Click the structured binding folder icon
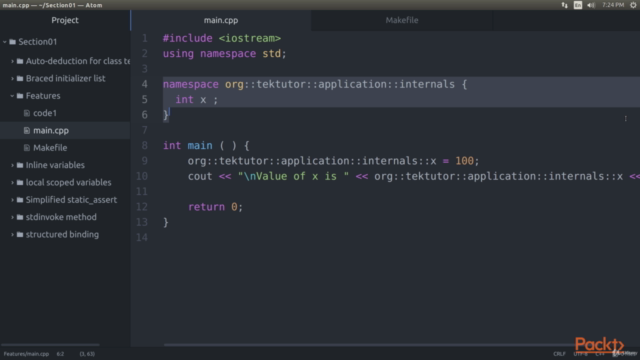The image size is (640, 360). (20, 235)
